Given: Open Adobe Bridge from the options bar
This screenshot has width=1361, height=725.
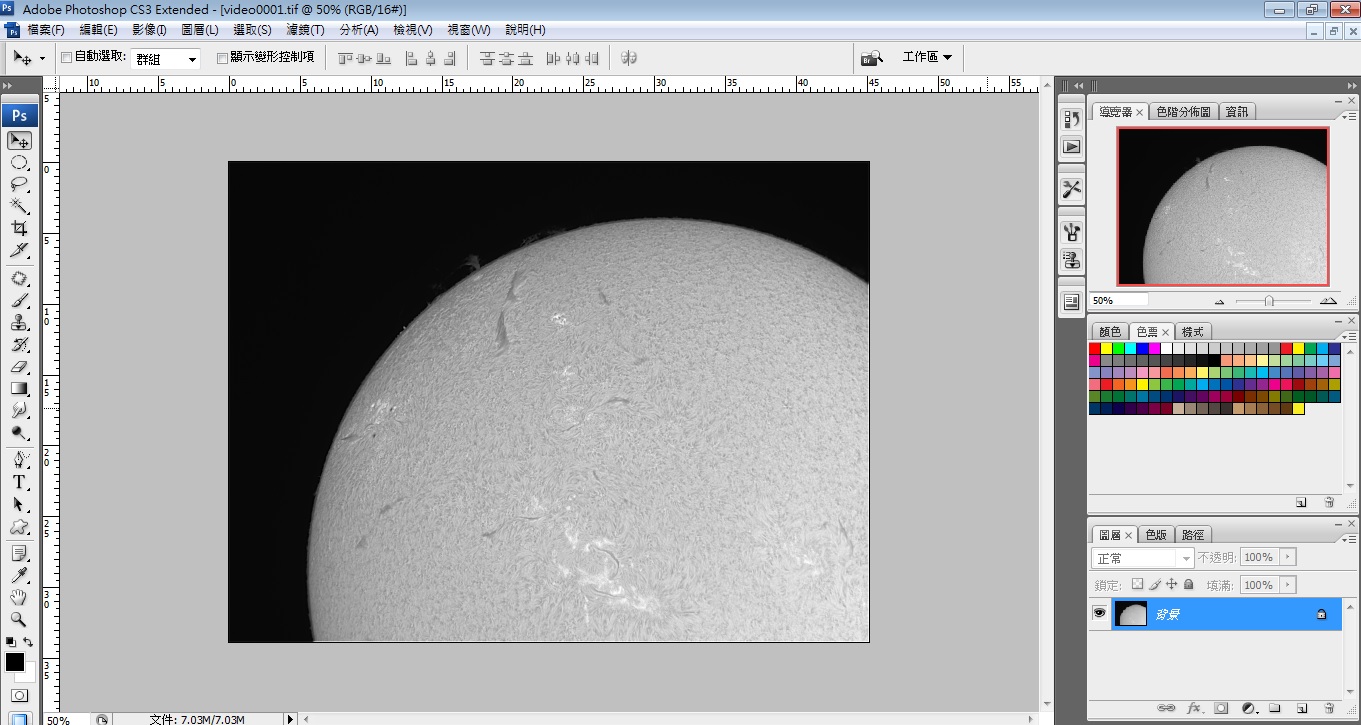Looking at the screenshot, I should tap(872, 58).
